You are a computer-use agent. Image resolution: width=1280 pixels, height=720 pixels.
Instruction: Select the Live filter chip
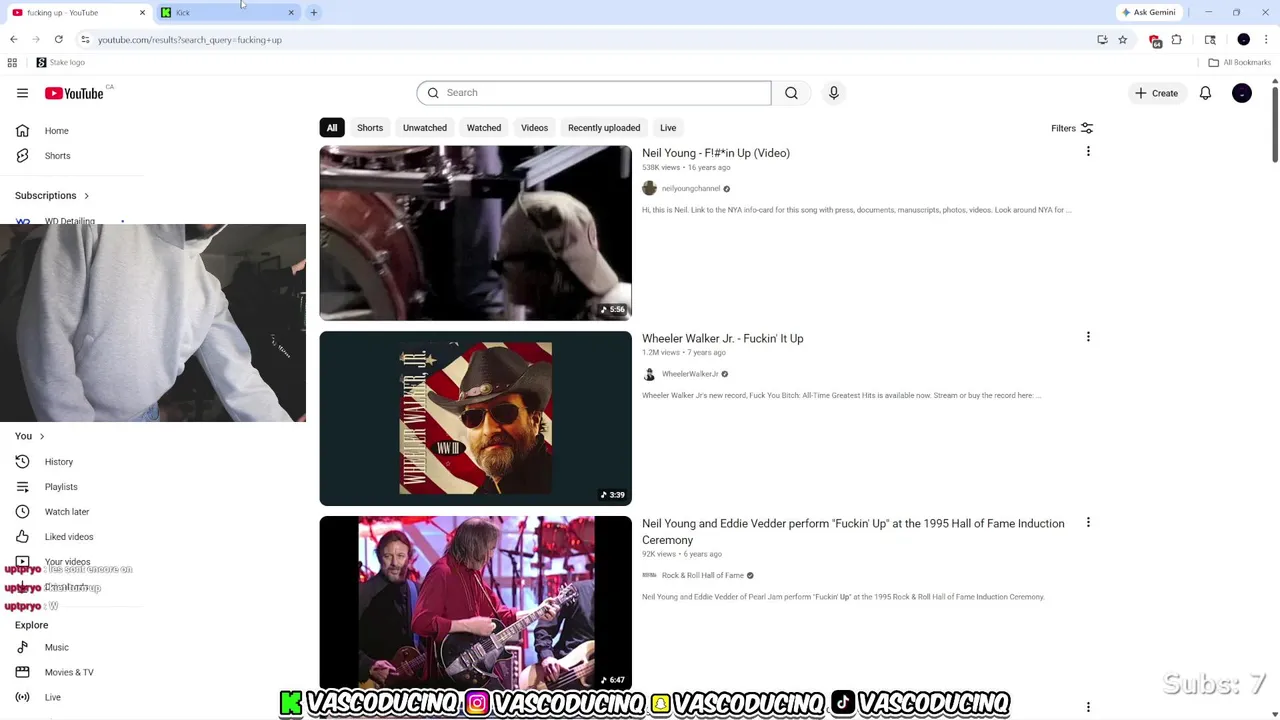tap(668, 128)
